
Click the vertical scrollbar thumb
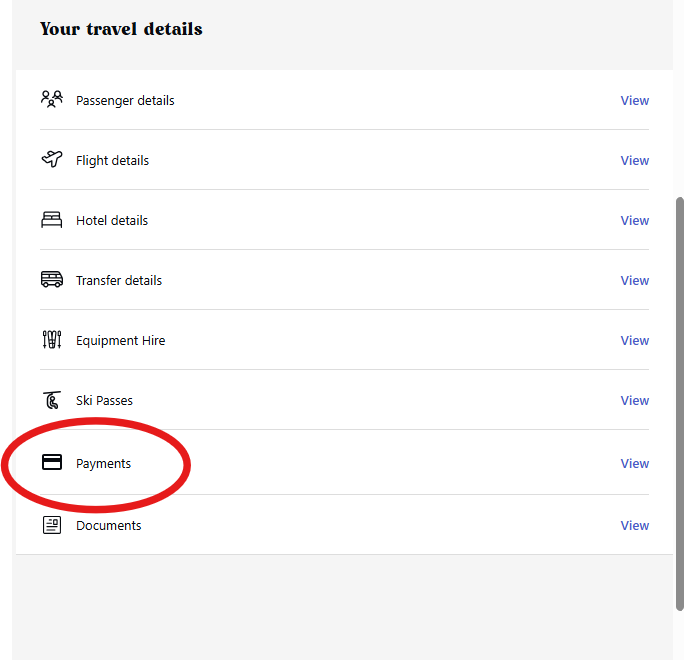coord(680,404)
